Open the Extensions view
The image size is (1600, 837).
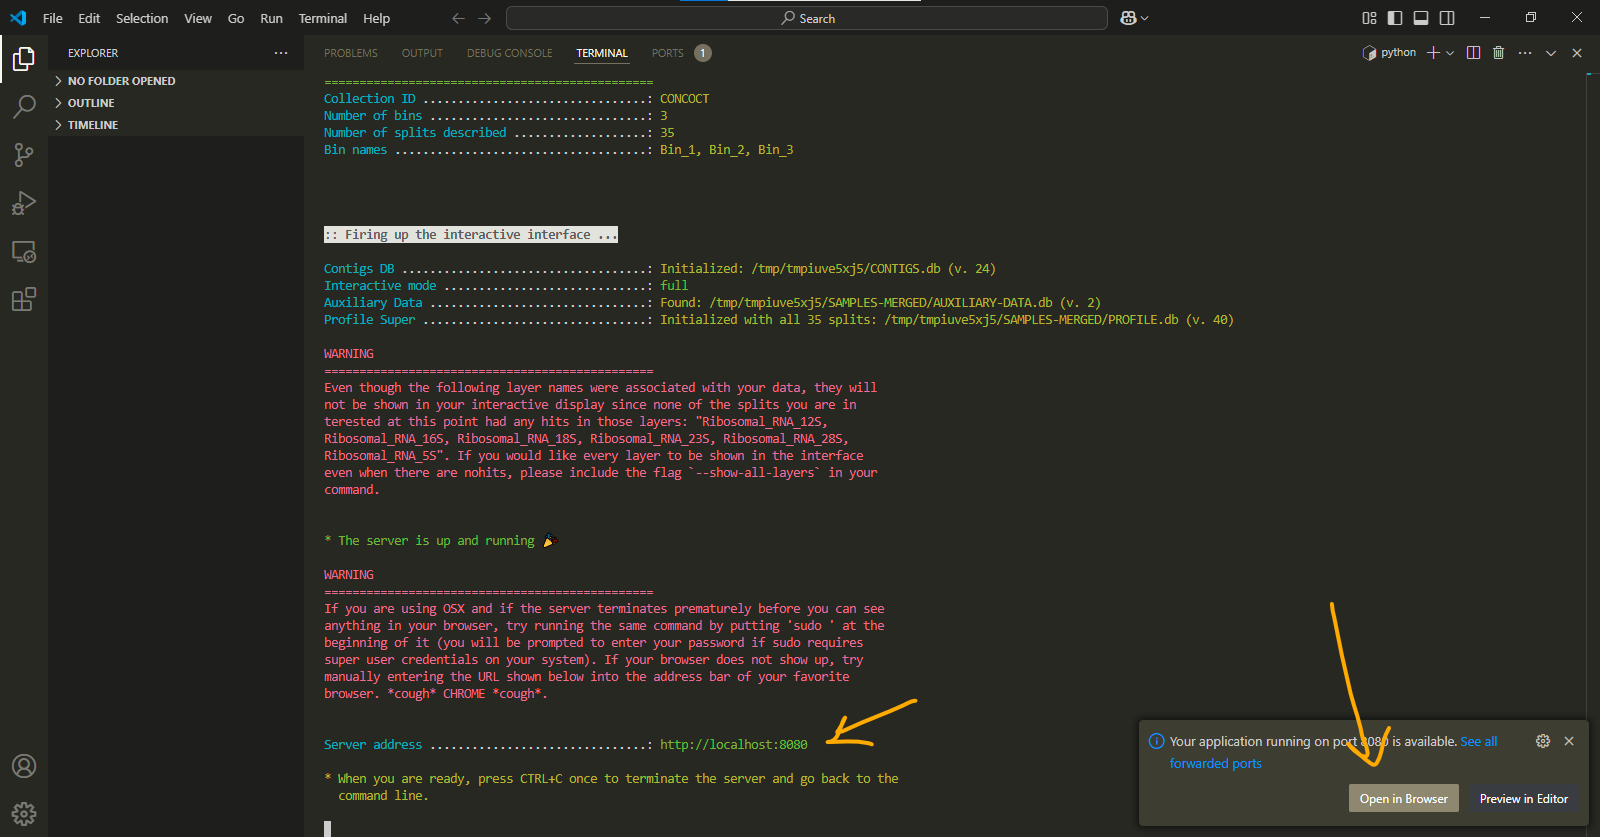coord(23,300)
